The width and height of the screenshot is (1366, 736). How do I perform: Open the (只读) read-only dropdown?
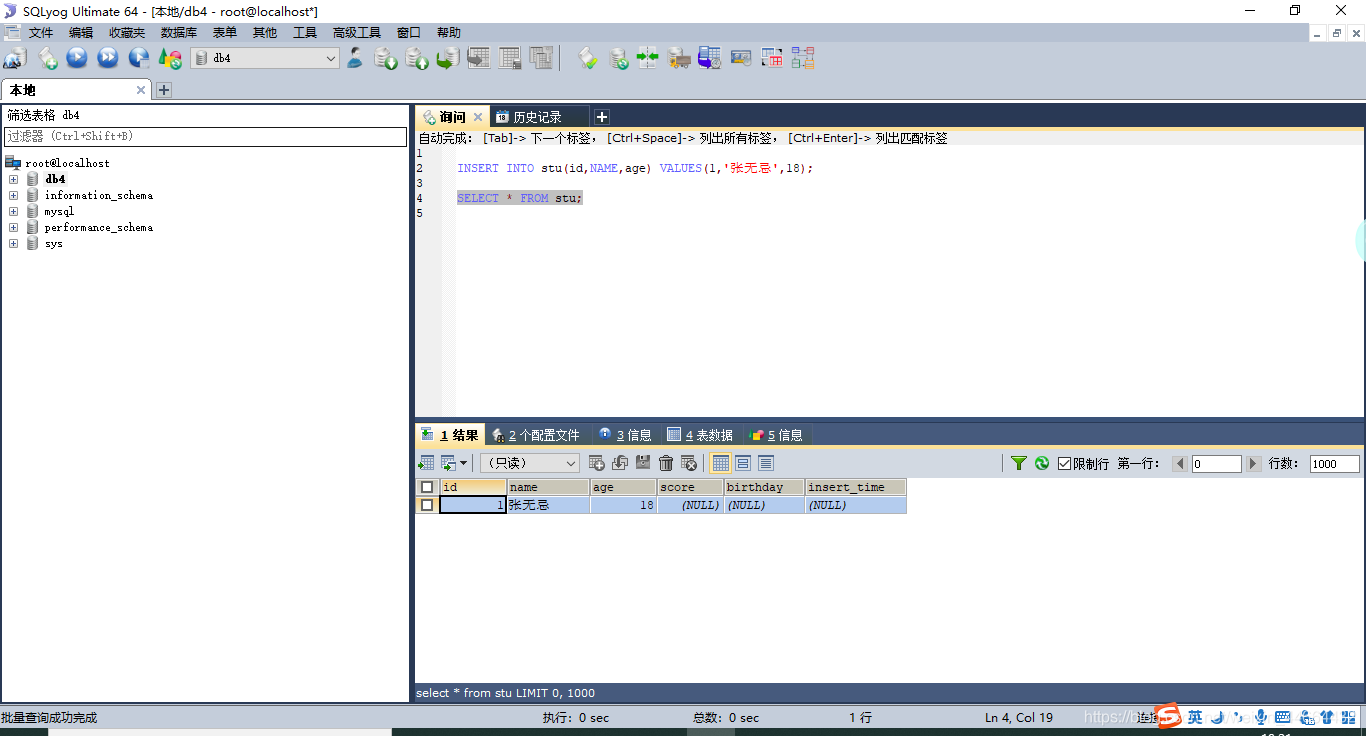tap(530, 463)
